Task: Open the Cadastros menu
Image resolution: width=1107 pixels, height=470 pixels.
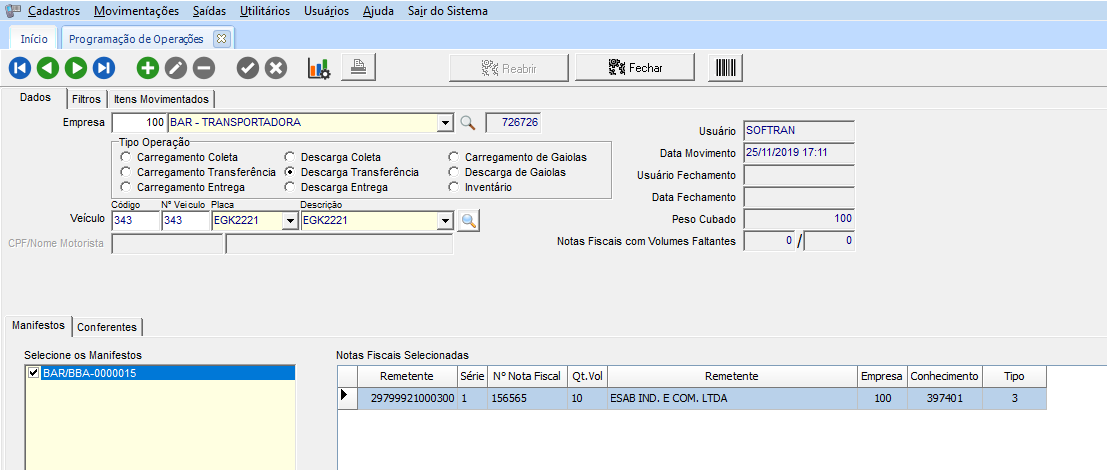Action: point(54,11)
